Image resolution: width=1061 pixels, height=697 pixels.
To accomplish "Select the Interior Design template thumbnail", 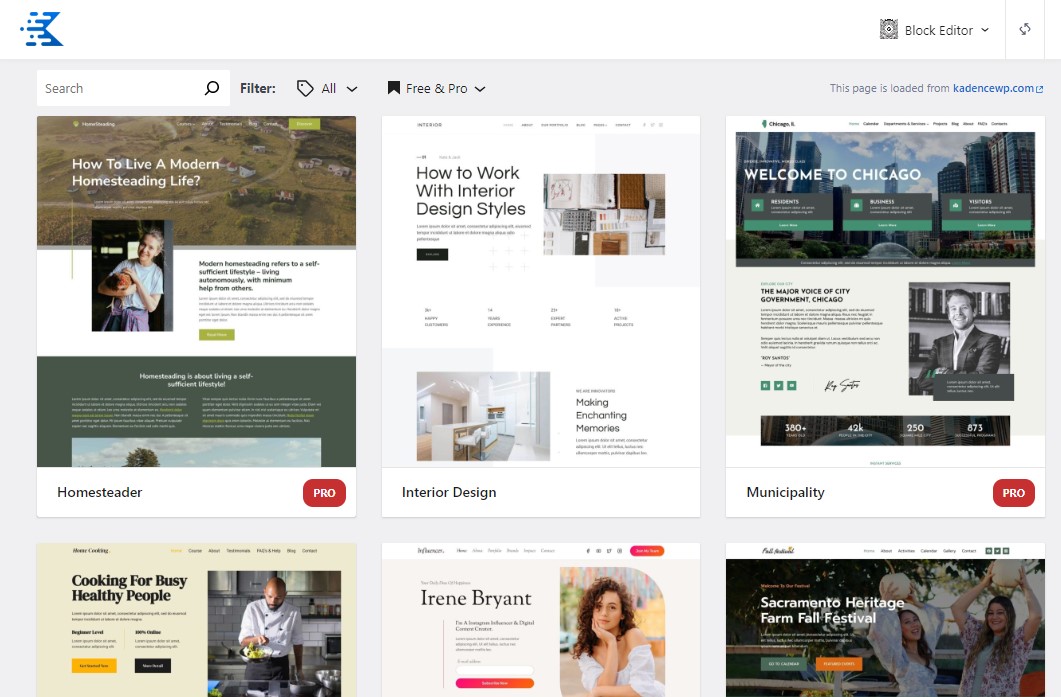I will 541,292.
